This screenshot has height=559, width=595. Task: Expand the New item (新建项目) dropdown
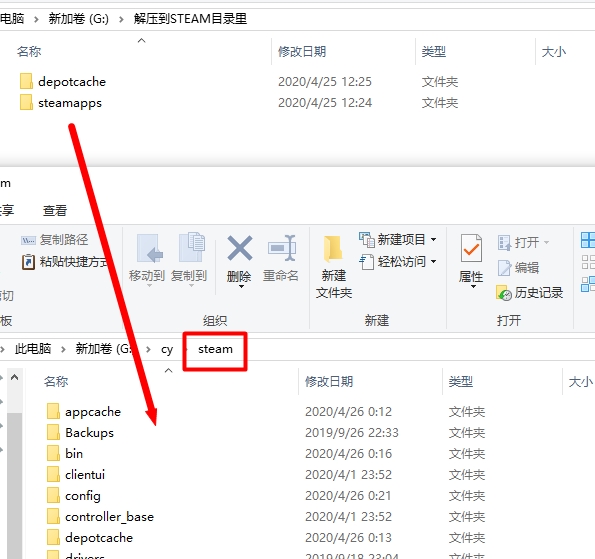433,239
